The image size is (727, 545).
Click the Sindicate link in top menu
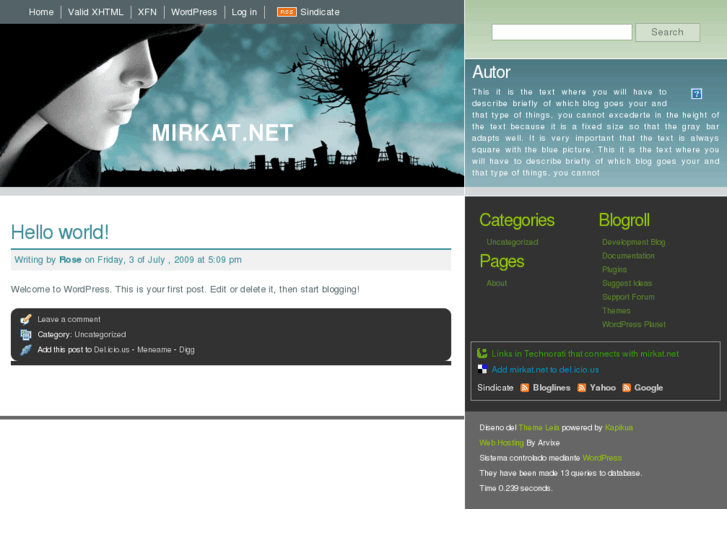pyautogui.click(x=319, y=12)
